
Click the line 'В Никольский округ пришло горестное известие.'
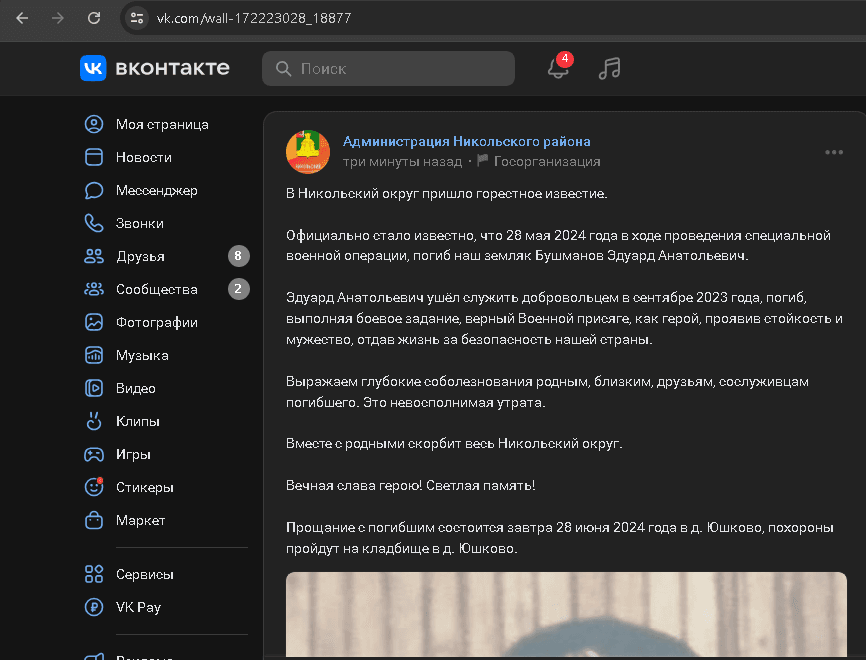coord(447,194)
